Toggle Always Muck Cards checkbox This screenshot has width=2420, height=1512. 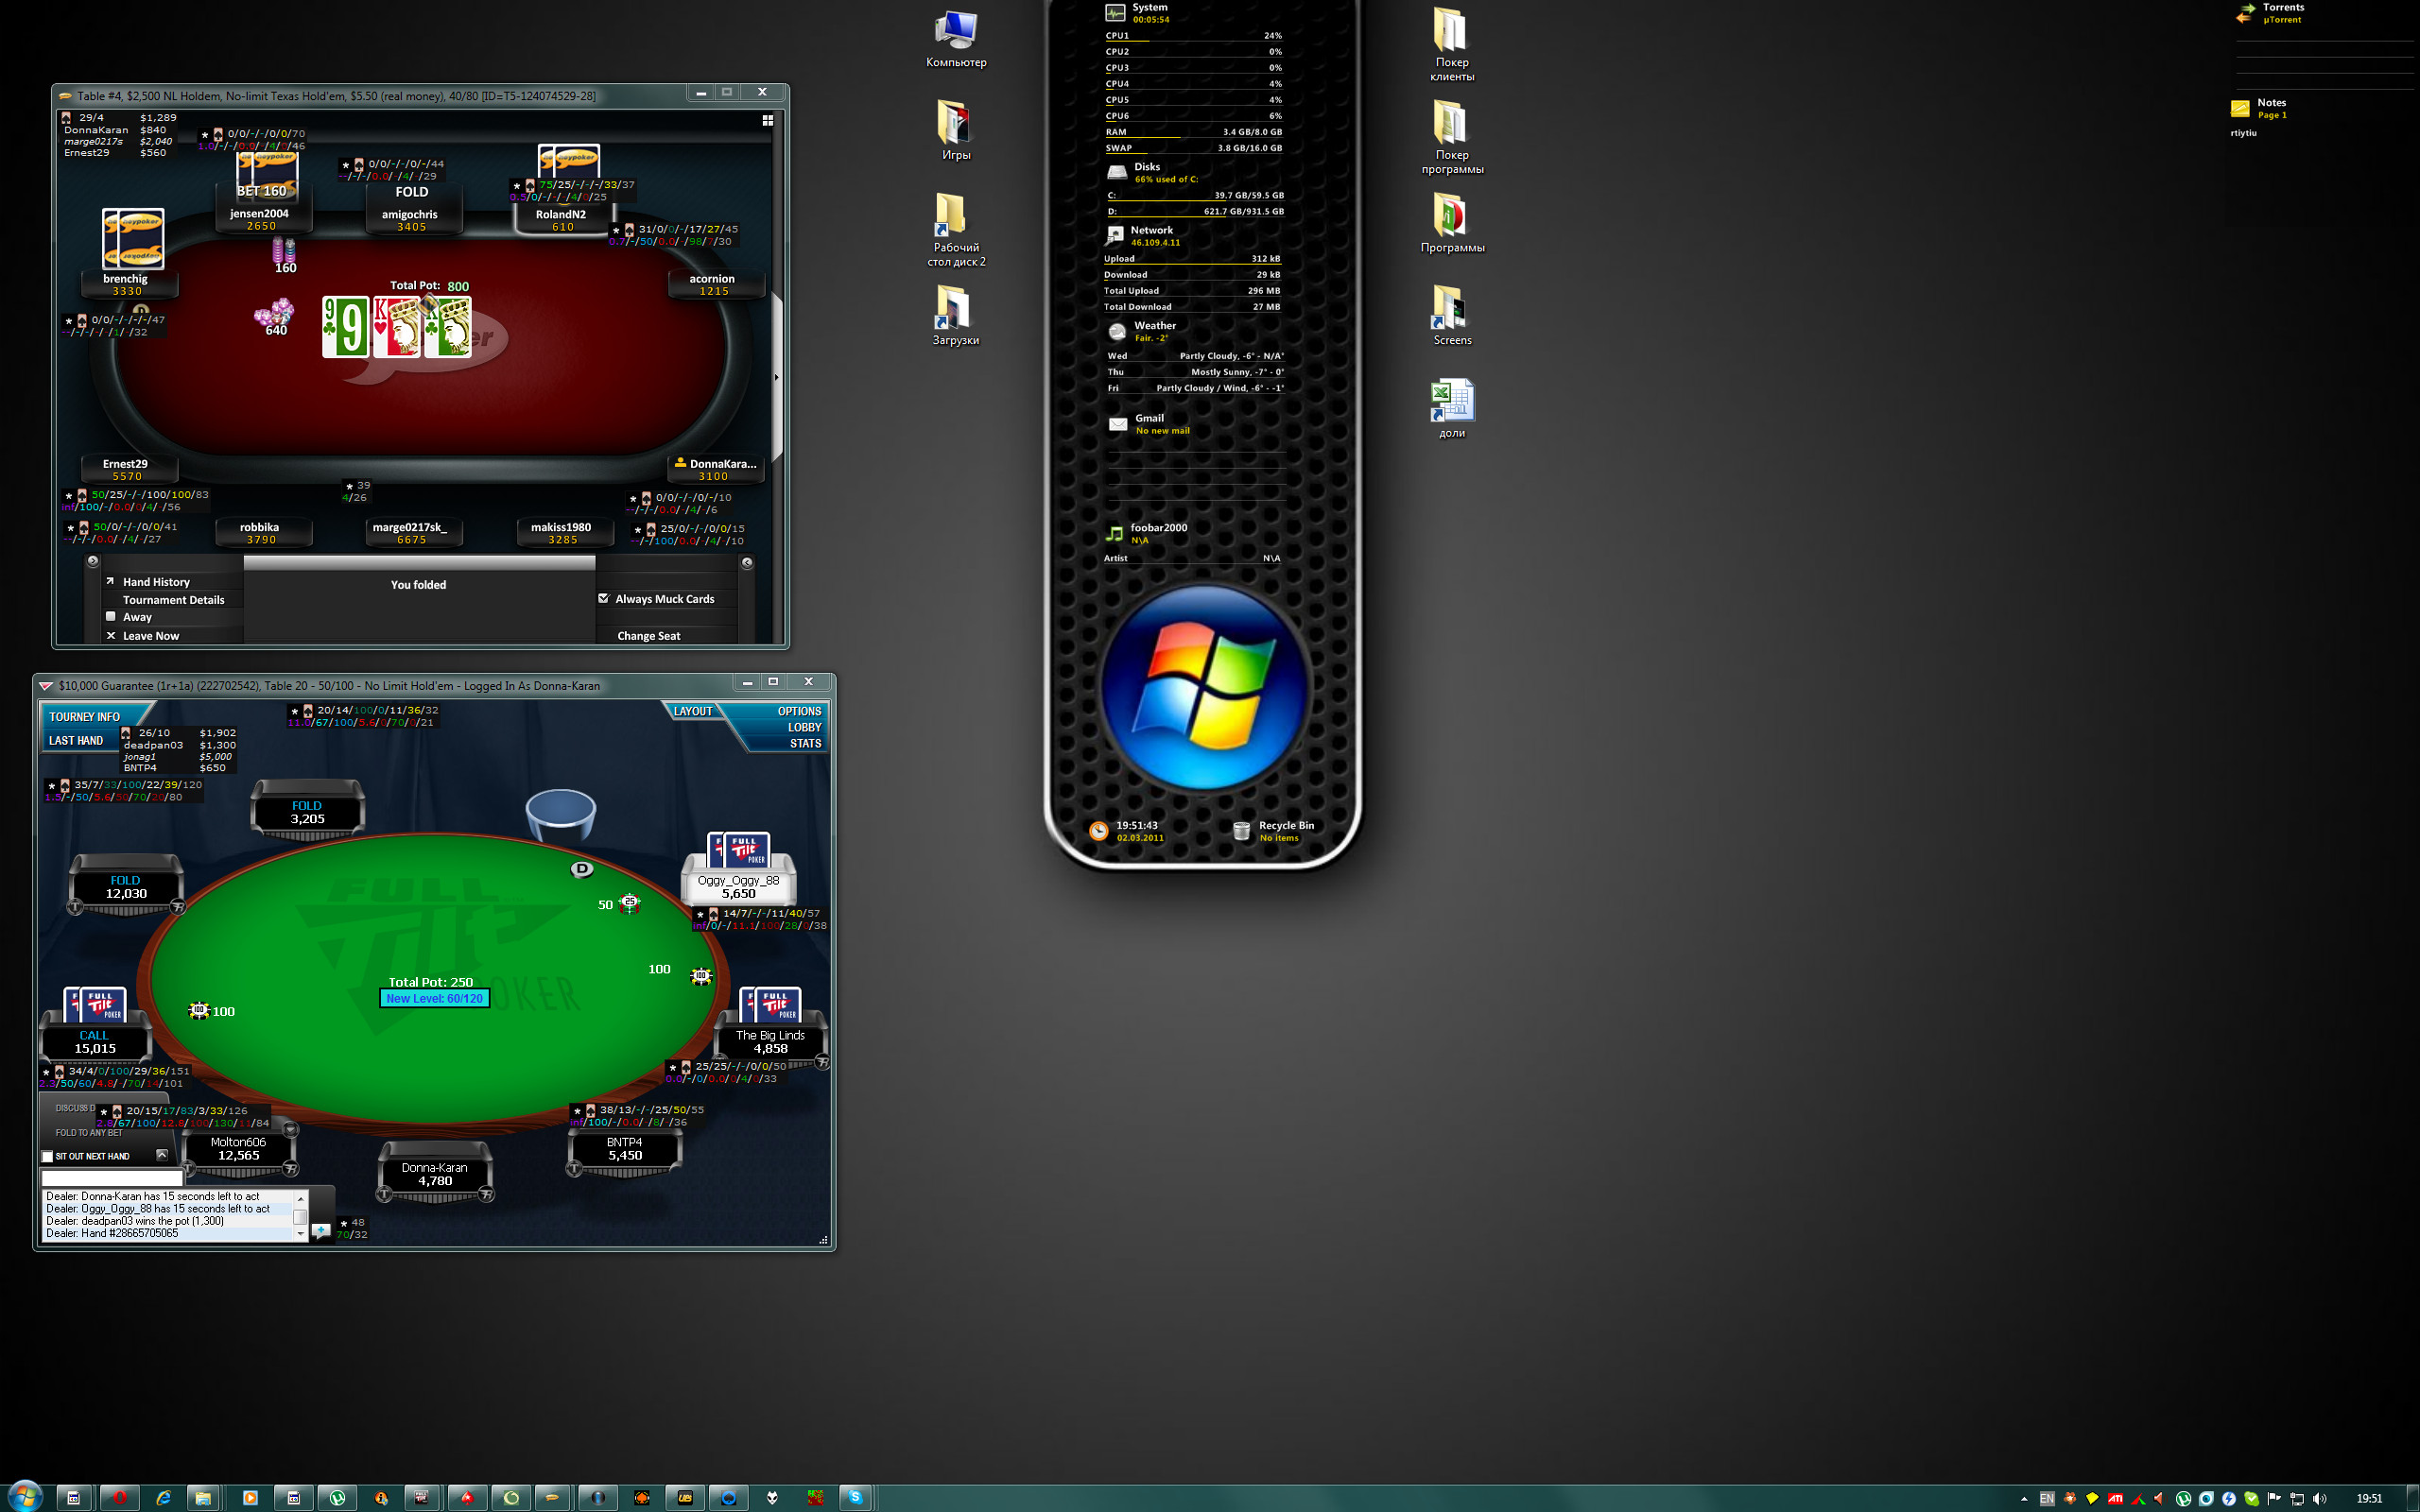click(604, 598)
